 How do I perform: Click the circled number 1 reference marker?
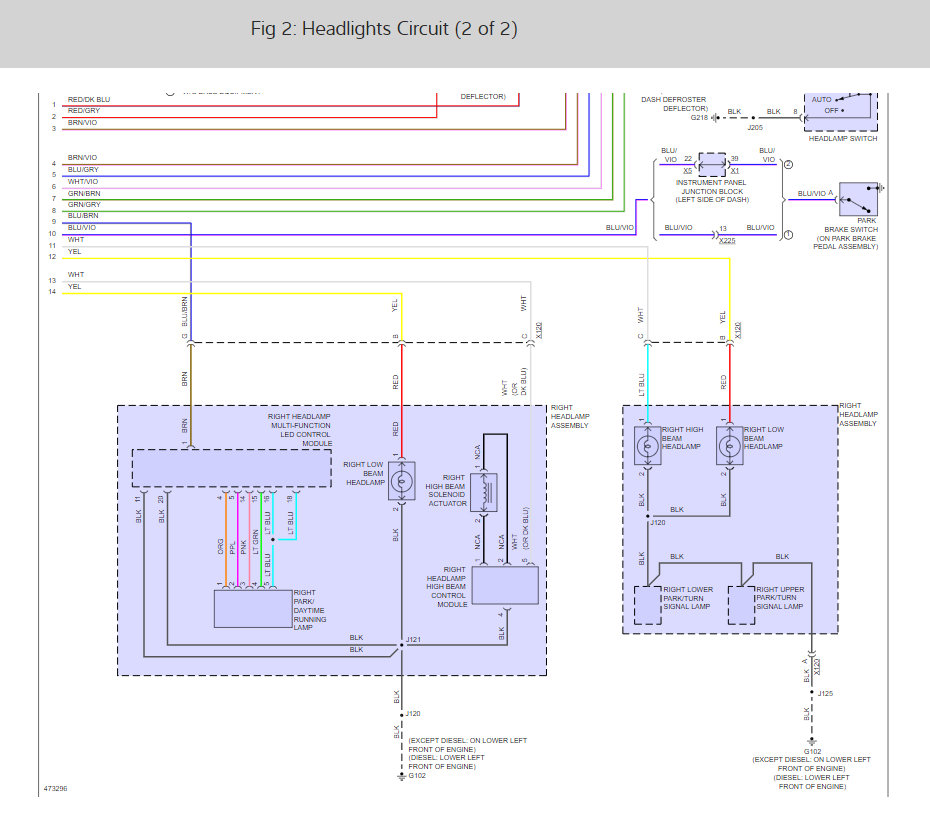click(788, 235)
